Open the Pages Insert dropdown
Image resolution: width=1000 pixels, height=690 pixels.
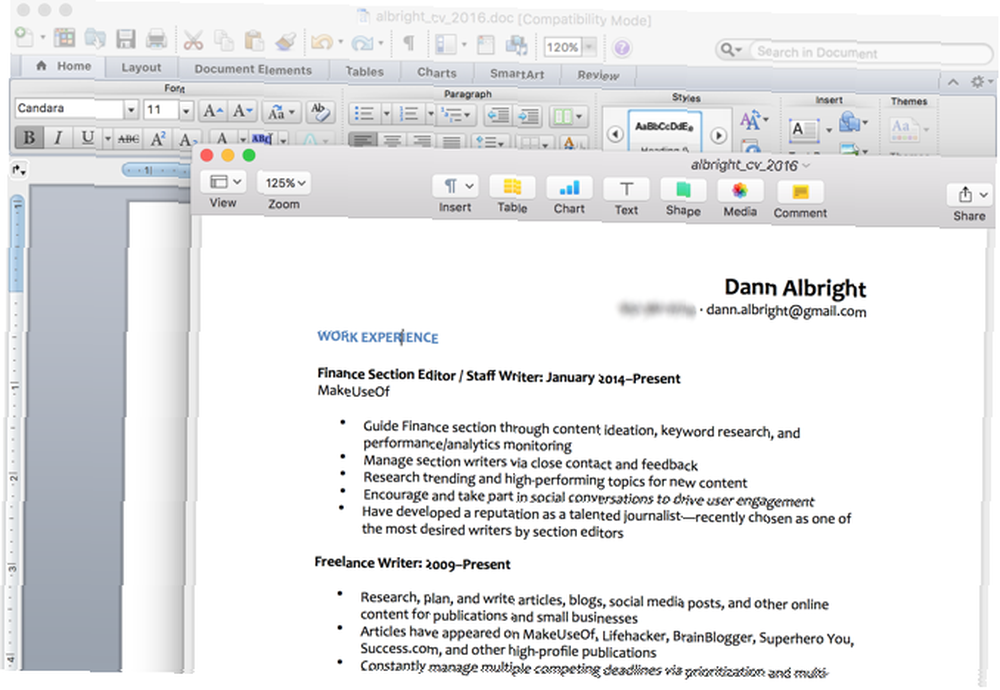click(x=455, y=186)
